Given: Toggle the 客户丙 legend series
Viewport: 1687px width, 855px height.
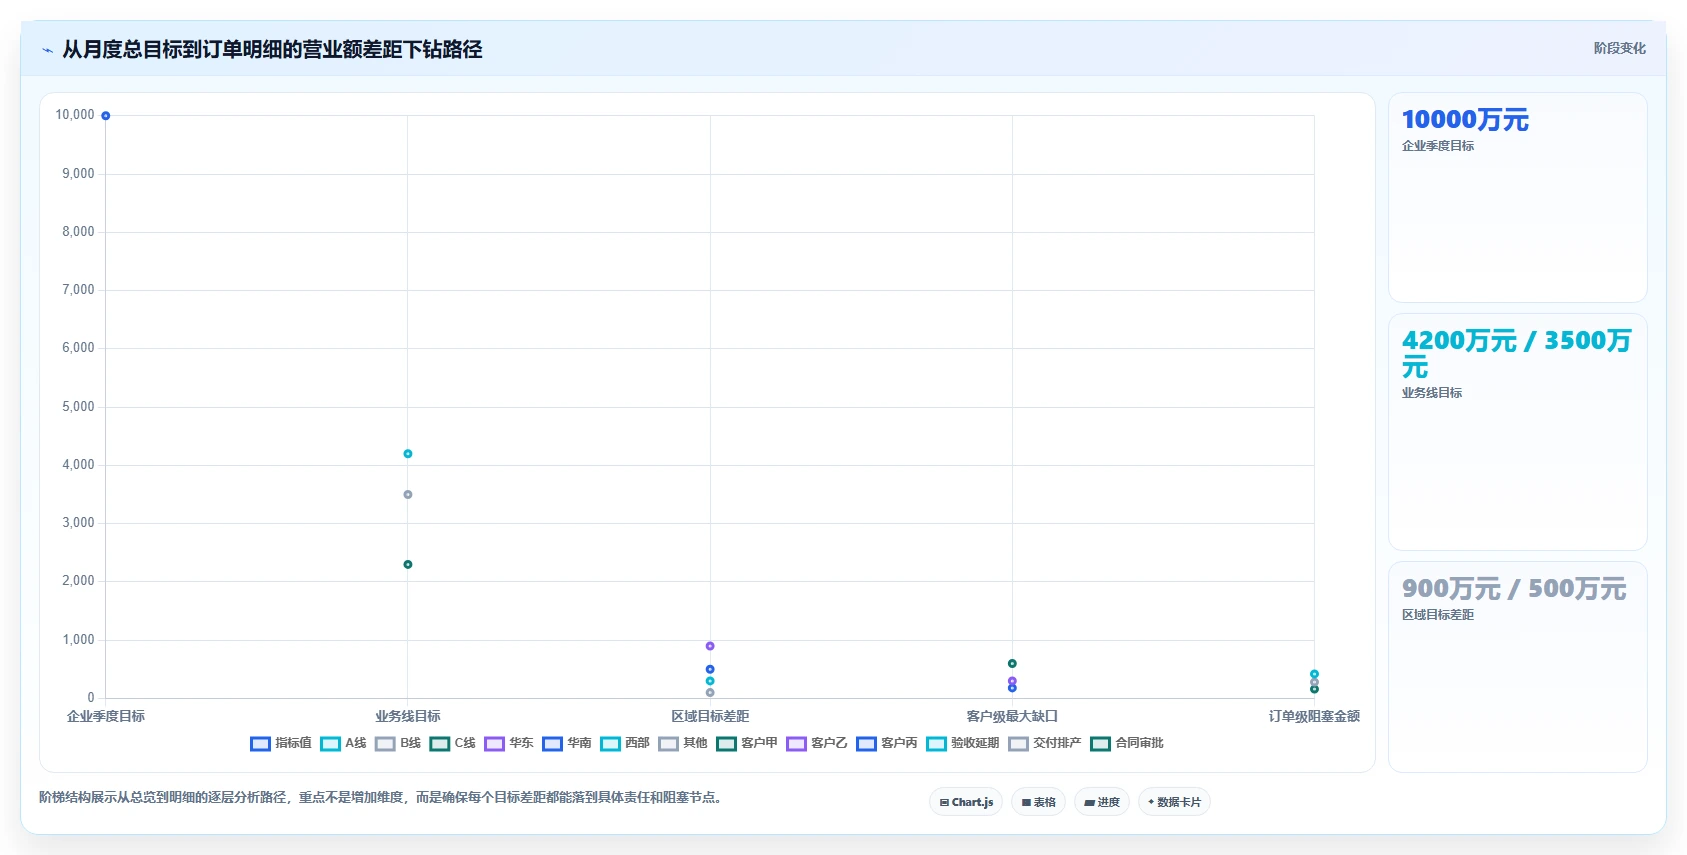Looking at the screenshot, I should coord(887,743).
